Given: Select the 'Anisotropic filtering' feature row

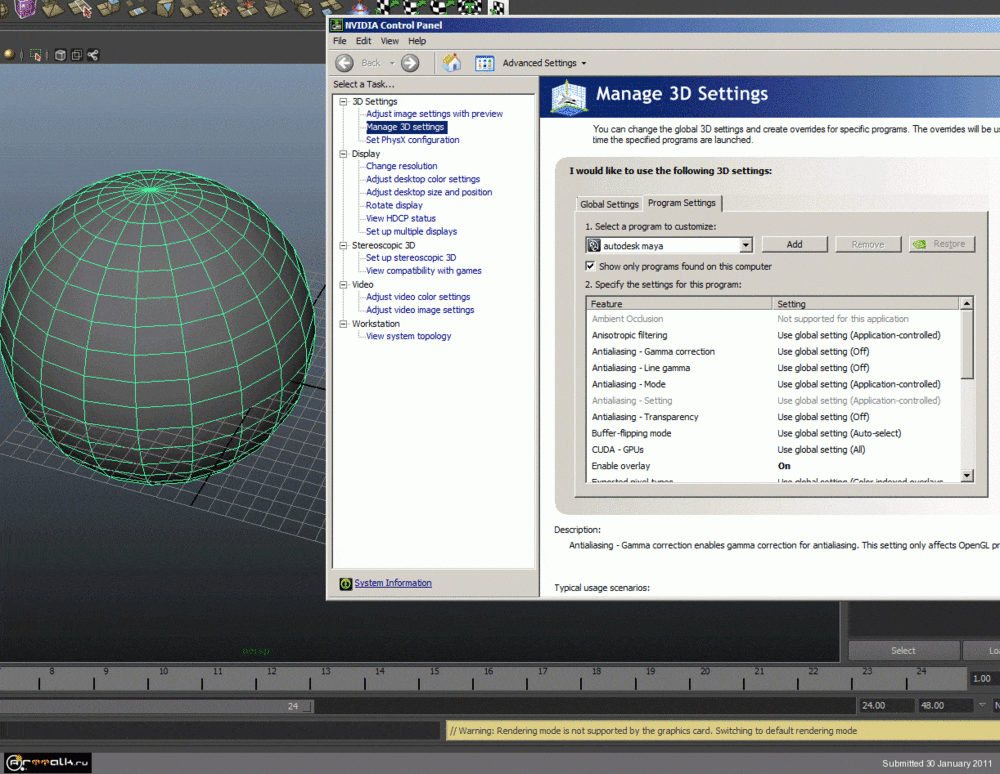Looking at the screenshot, I should [x=772, y=335].
